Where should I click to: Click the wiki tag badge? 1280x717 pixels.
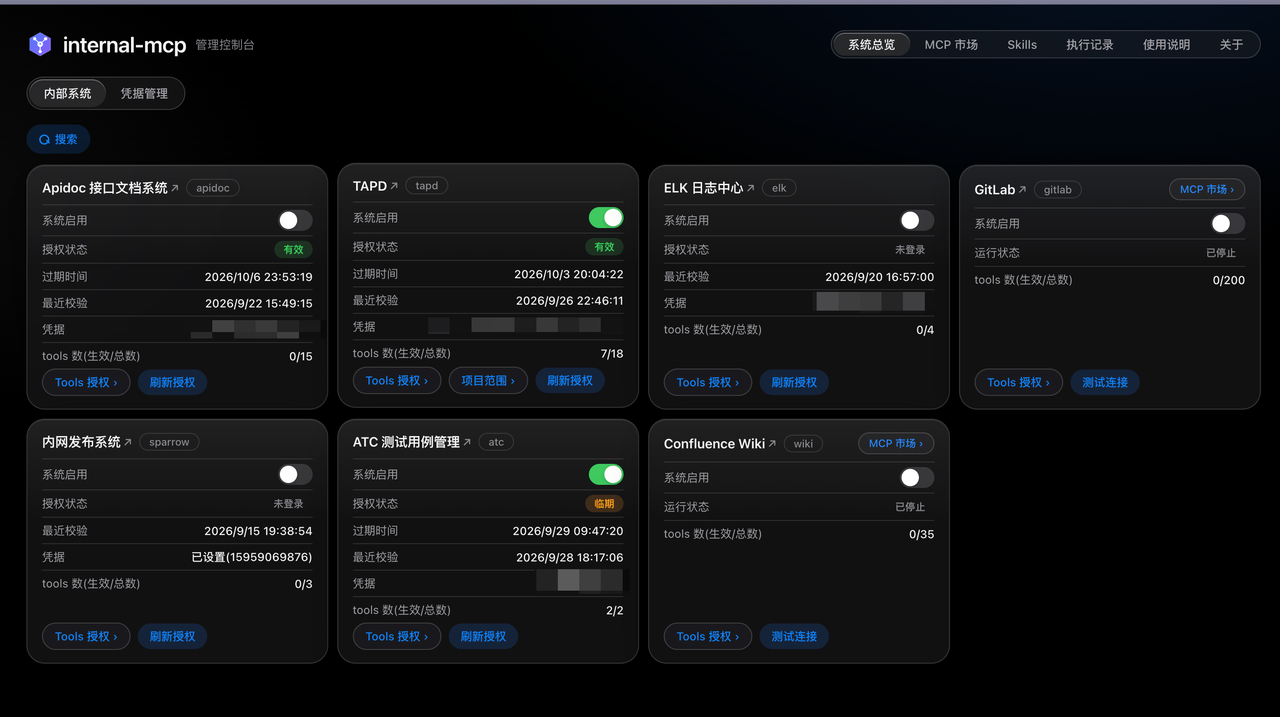[x=803, y=444]
